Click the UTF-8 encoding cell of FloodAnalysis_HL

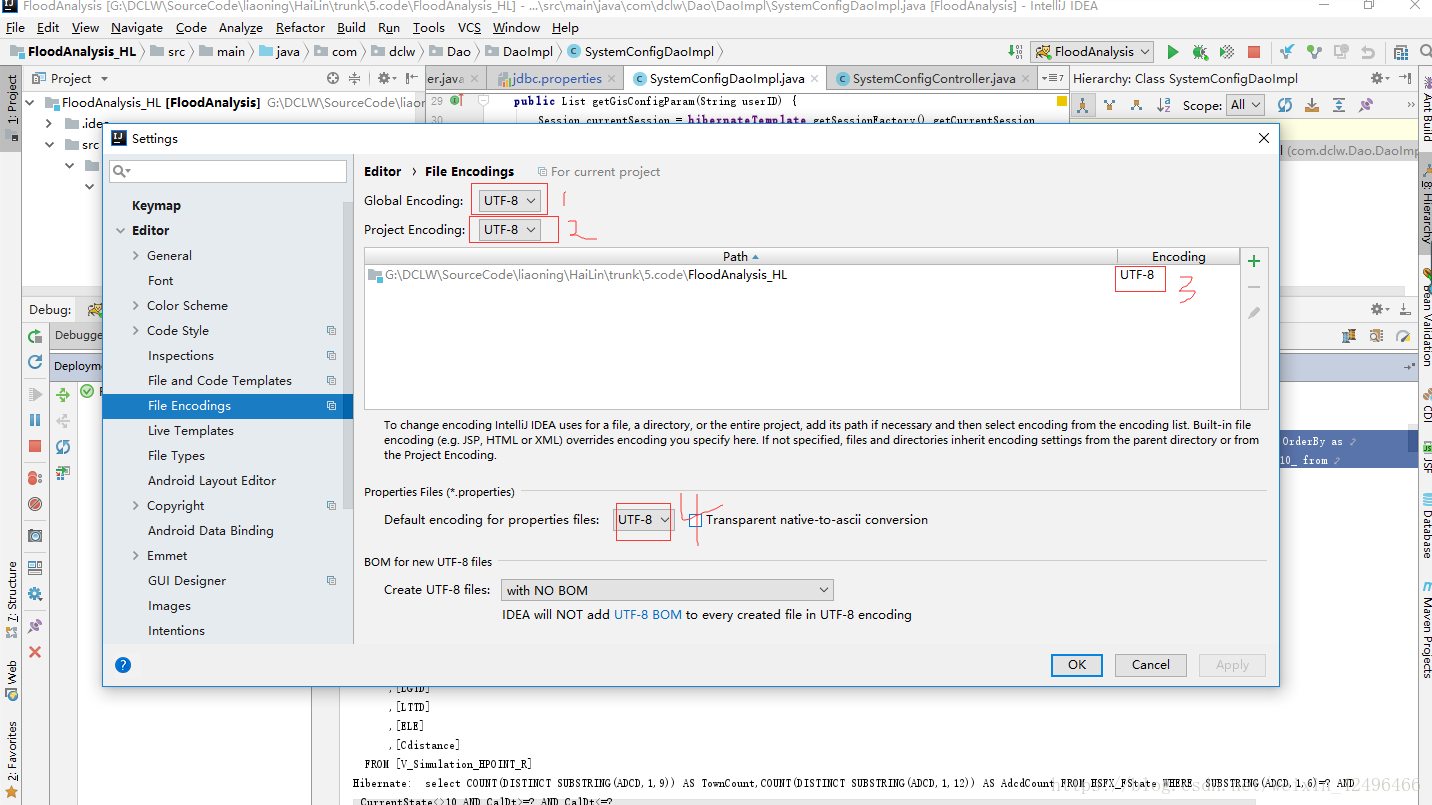coord(1137,275)
